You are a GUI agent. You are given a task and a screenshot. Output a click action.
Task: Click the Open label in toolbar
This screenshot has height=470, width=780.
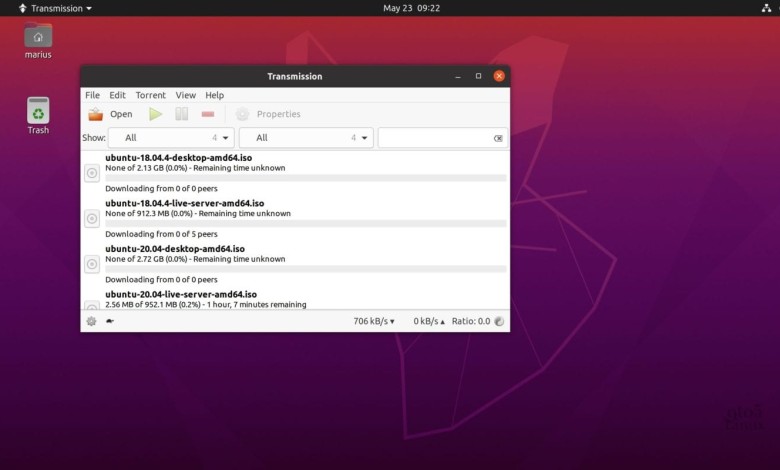click(121, 114)
